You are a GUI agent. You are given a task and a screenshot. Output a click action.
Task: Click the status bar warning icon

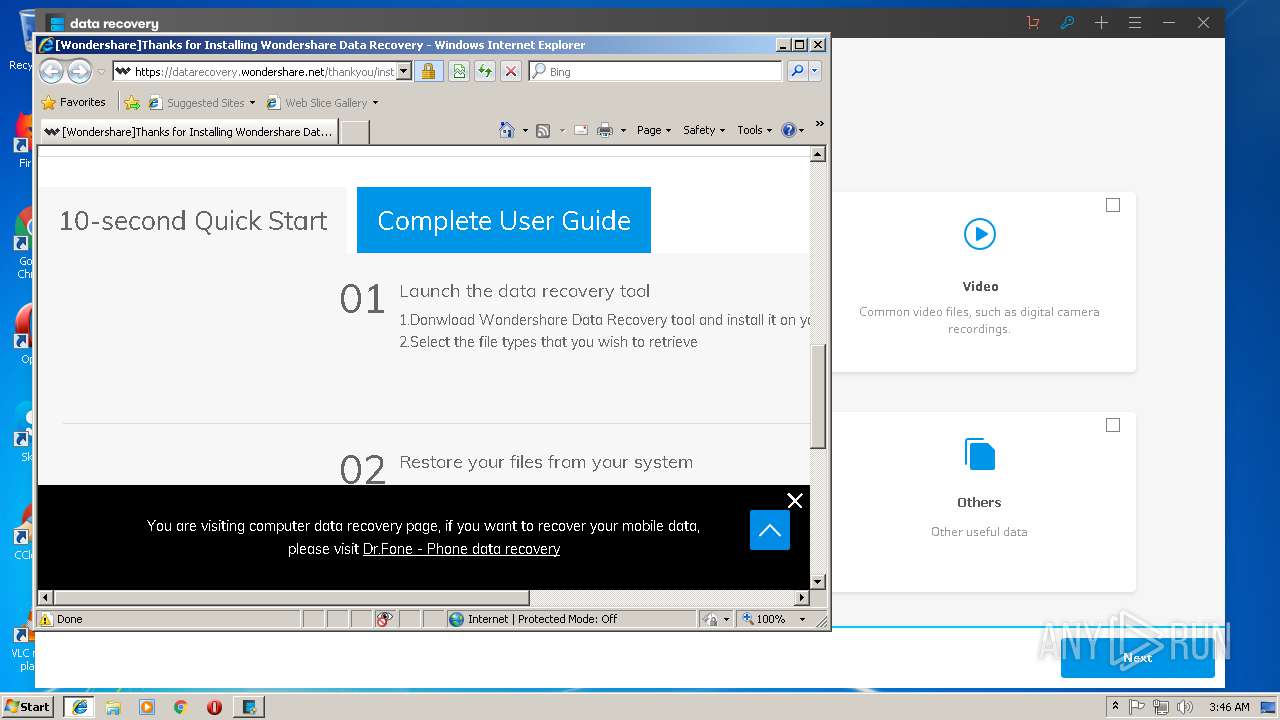[x=46, y=619]
